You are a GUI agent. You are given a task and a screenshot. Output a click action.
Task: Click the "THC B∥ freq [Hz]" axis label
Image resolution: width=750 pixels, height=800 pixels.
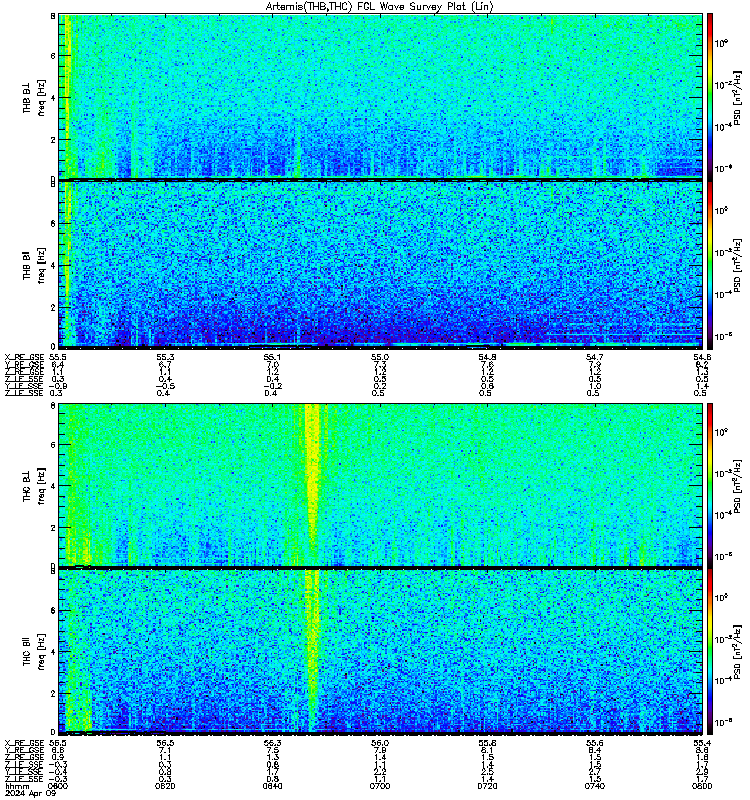pos(34,652)
